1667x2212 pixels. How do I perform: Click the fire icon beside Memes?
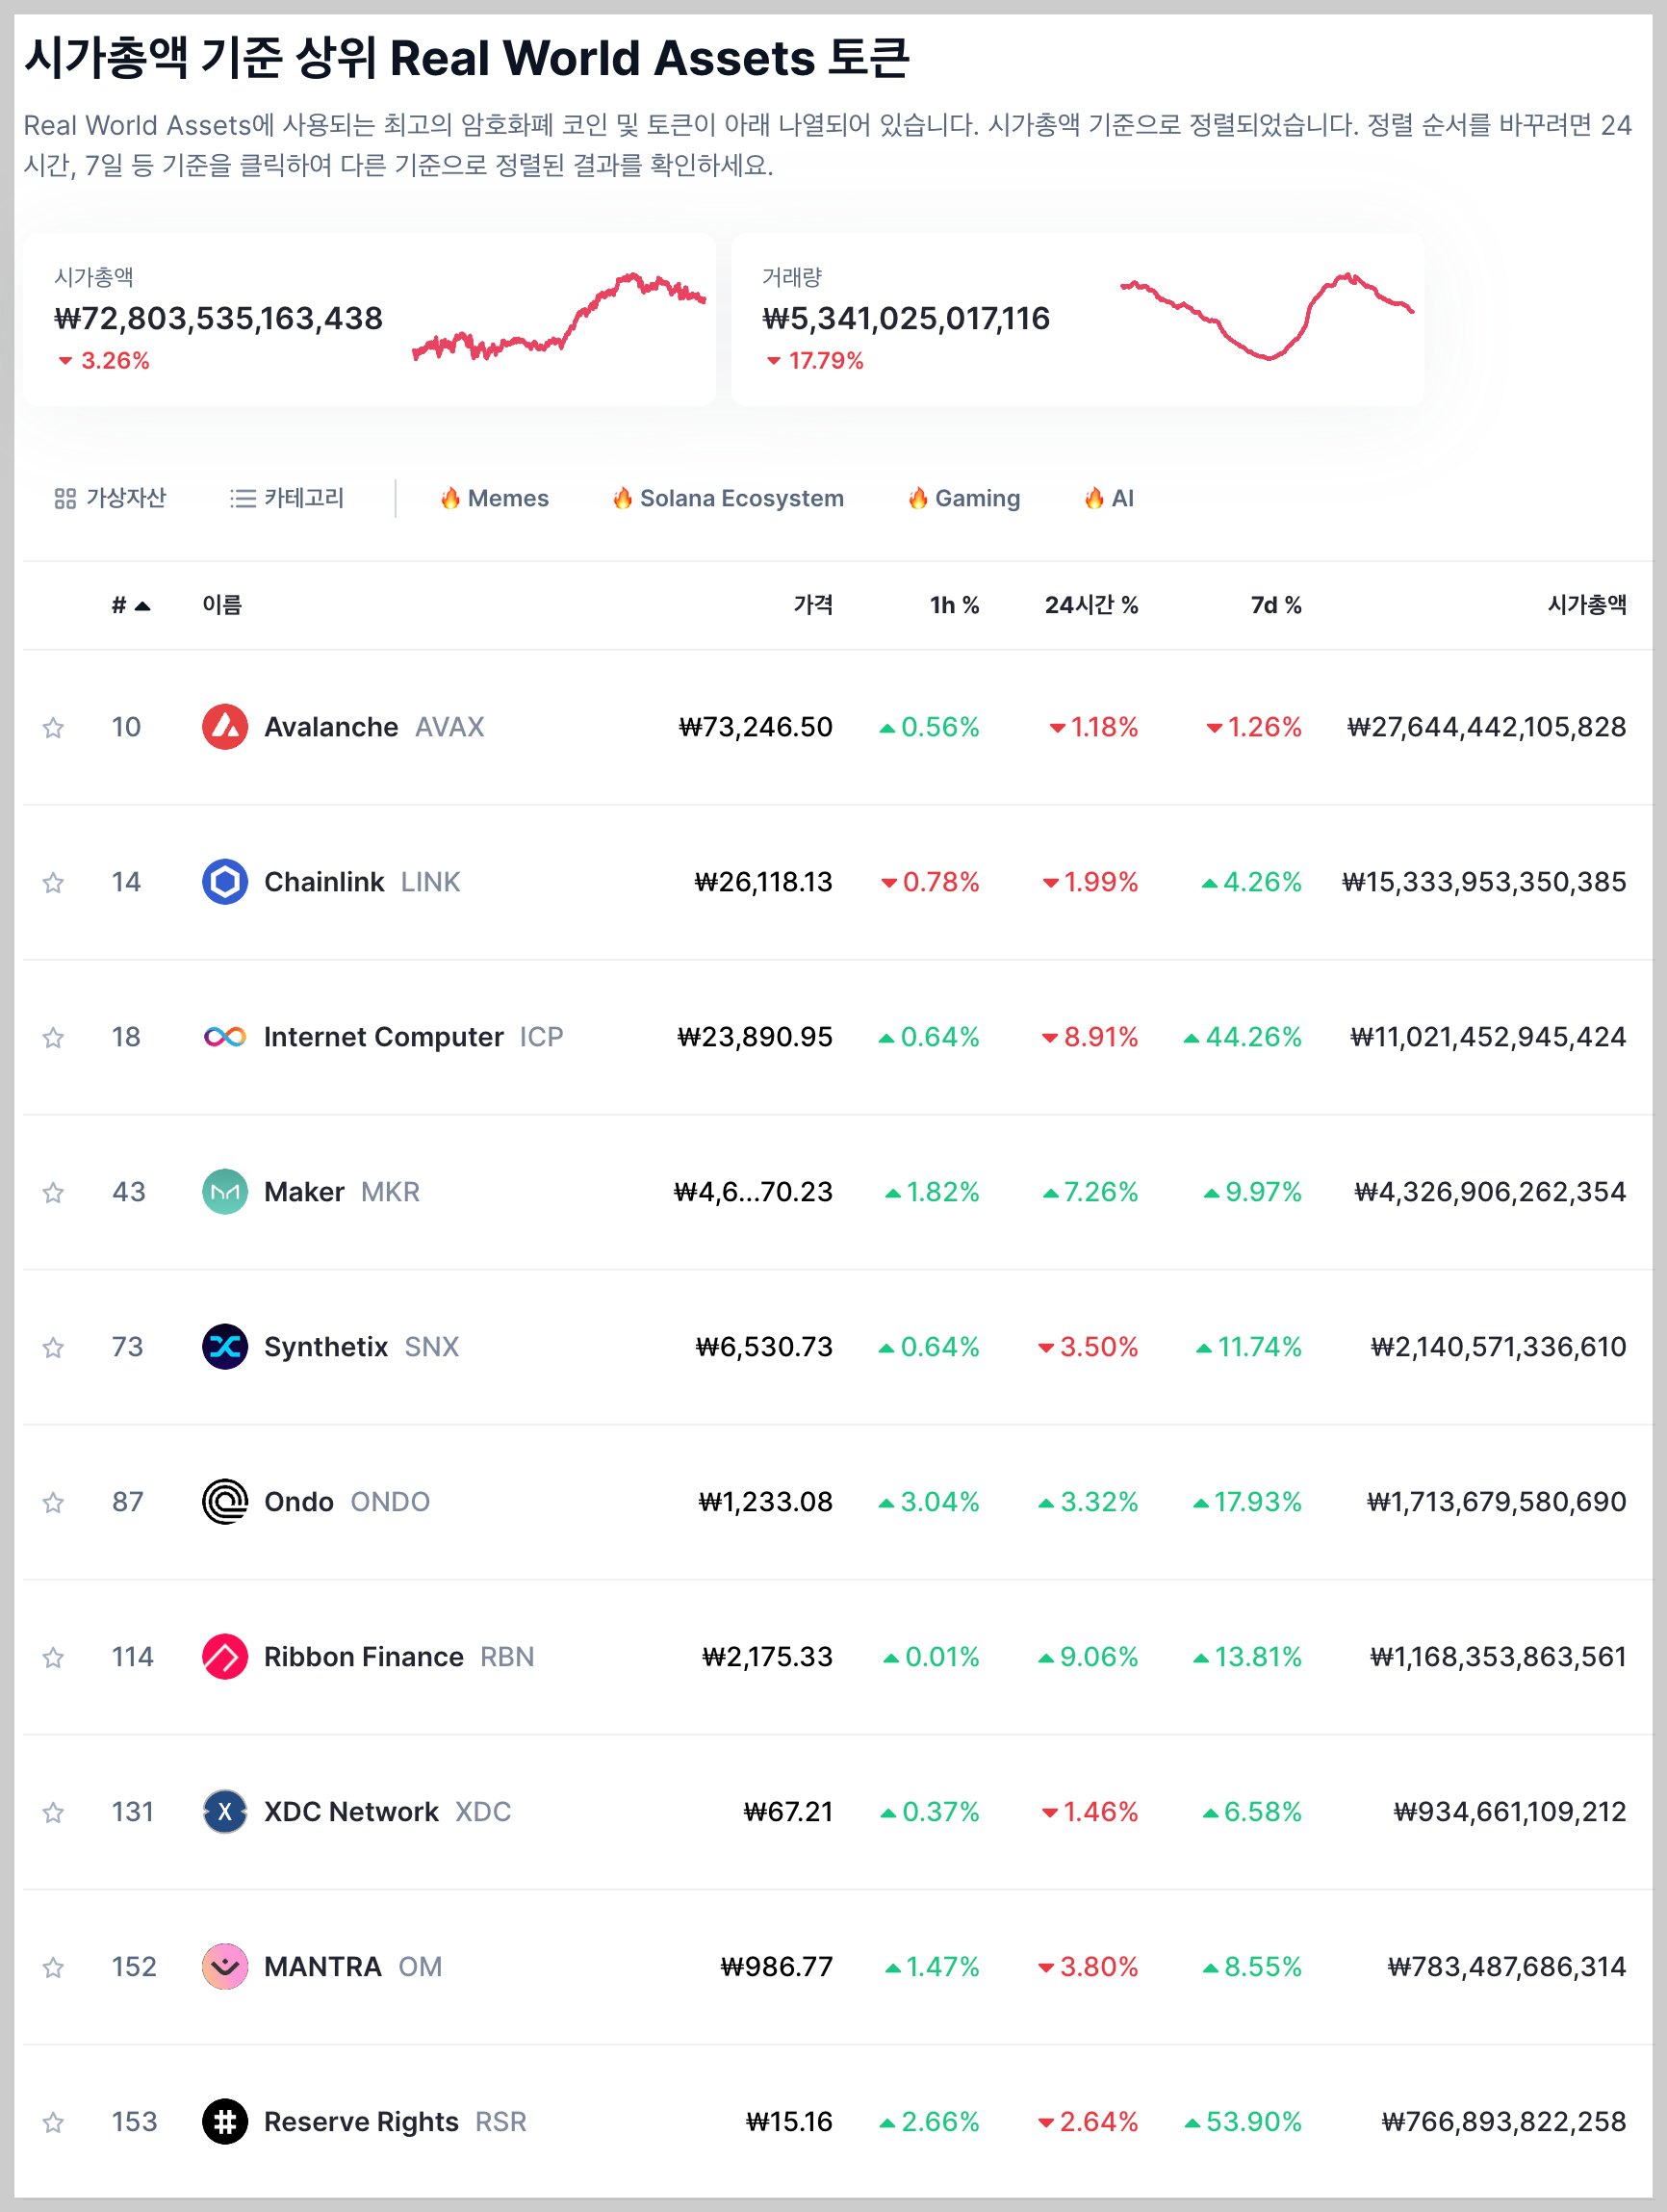(450, 498)
